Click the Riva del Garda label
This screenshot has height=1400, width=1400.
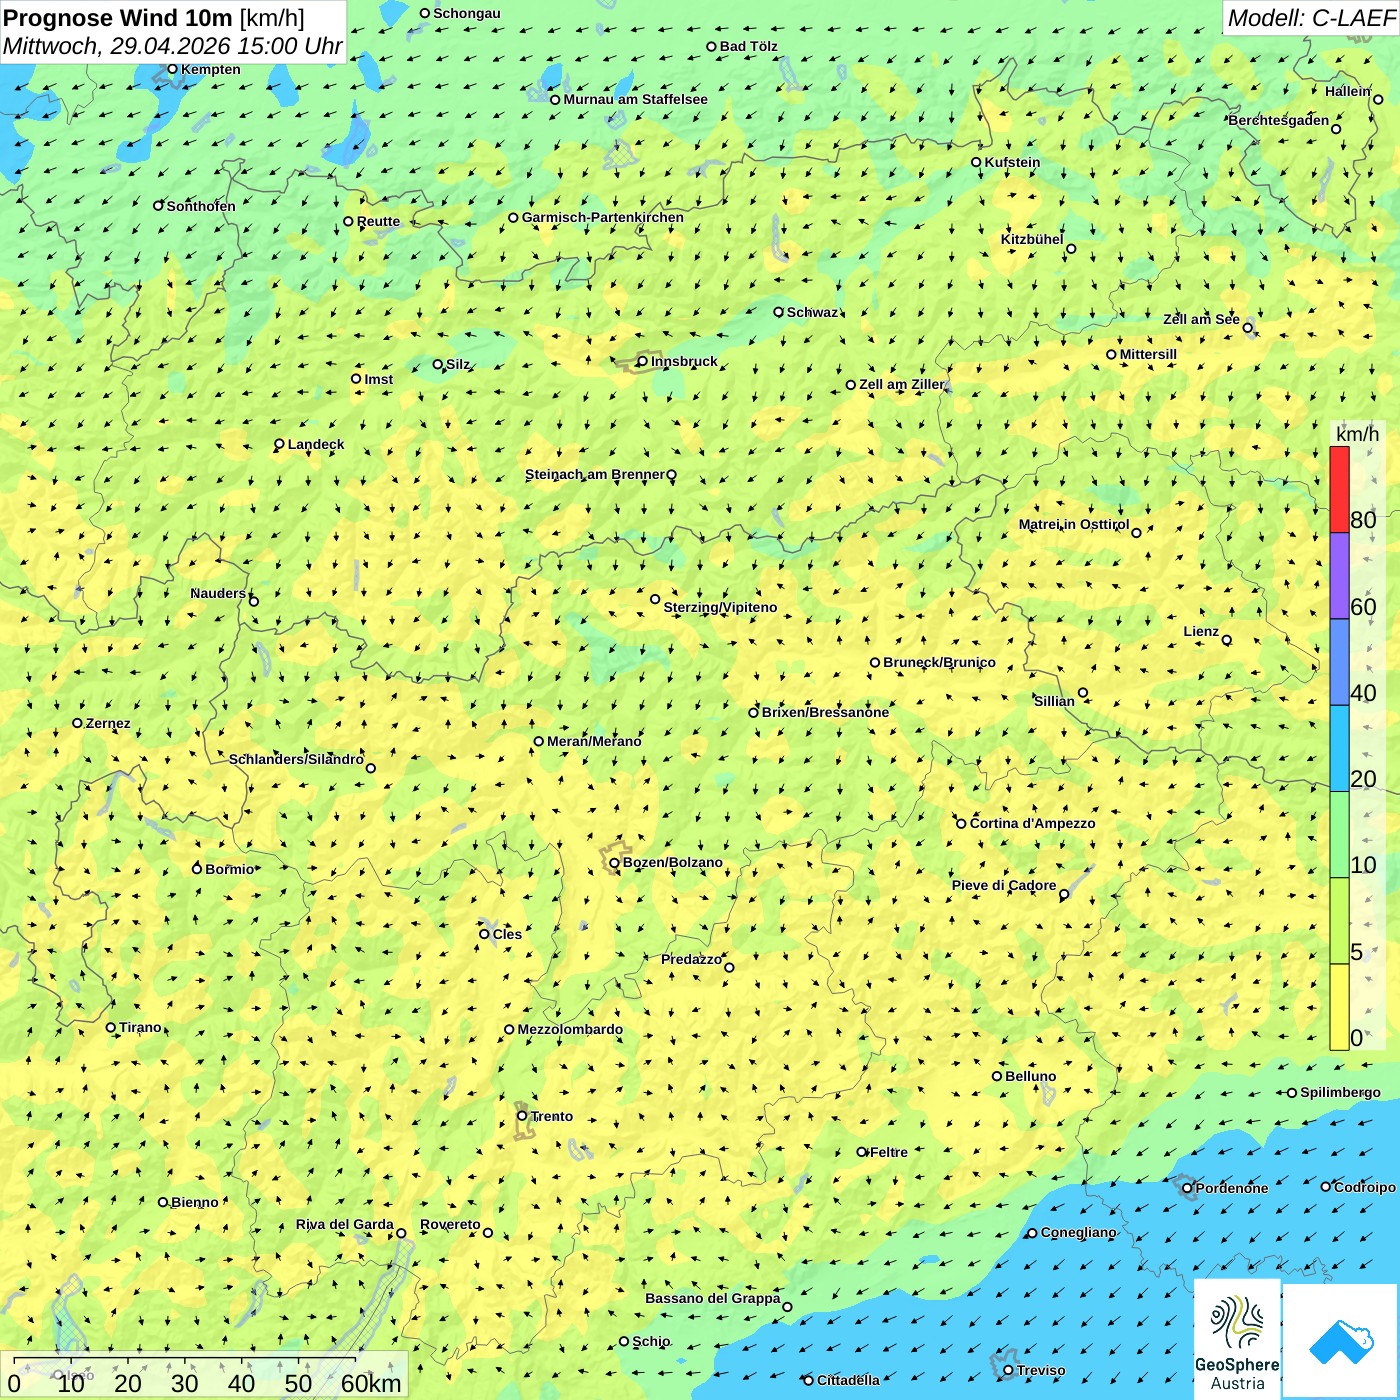coord(344,1224)
